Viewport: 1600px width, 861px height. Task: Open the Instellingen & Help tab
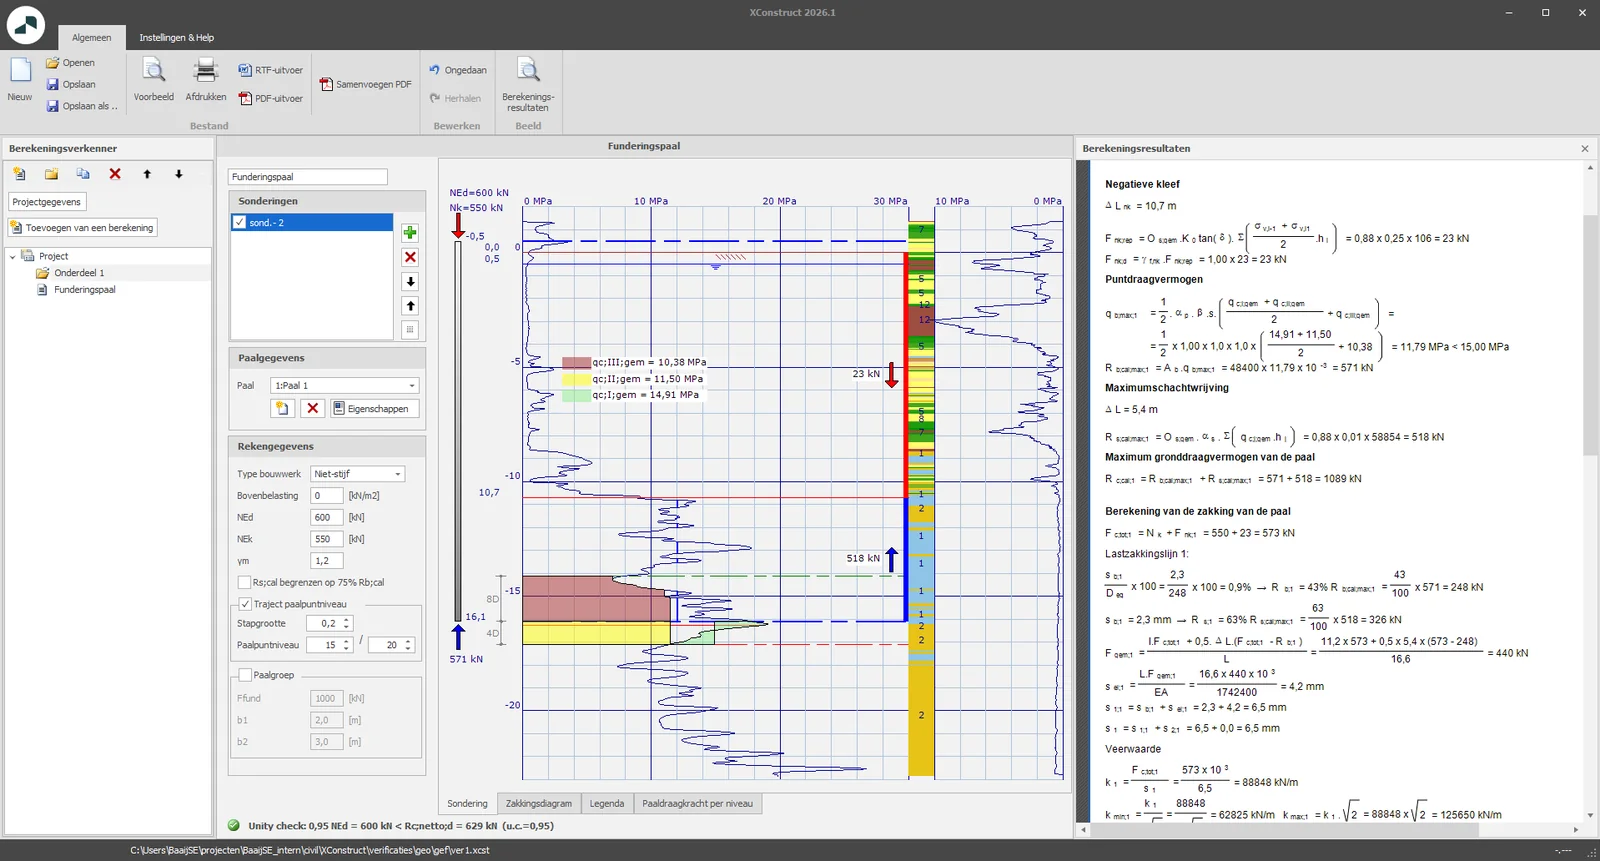click(176, 38)
